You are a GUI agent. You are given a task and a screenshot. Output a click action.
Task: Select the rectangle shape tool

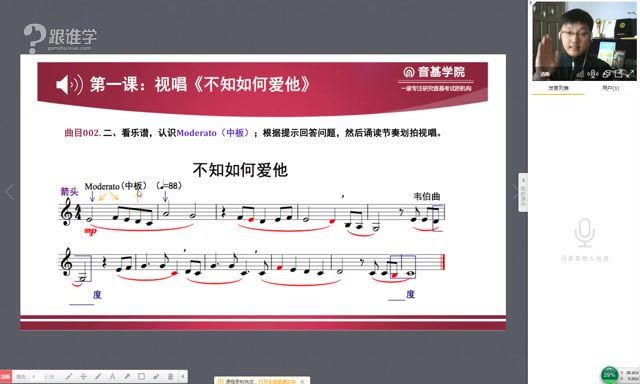(x=141, y=376)
